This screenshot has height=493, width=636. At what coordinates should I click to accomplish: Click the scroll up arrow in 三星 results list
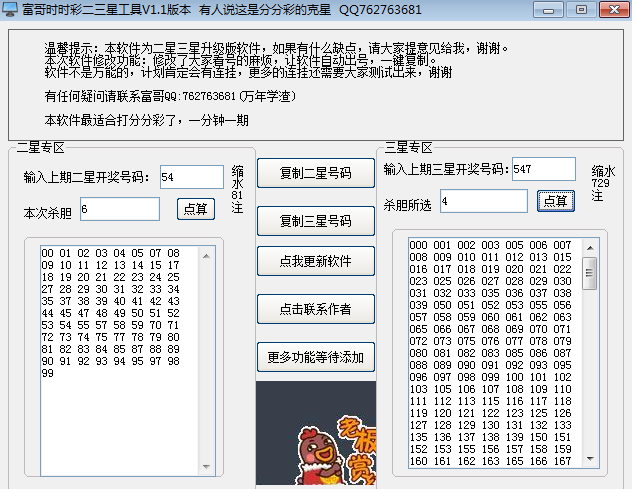(590, 244)
